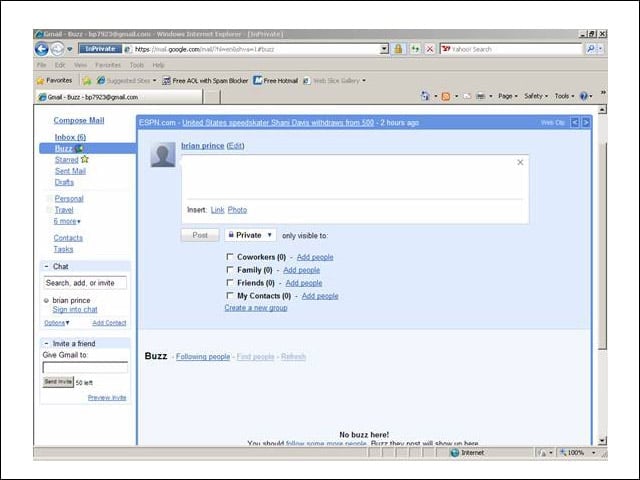Click the browser Forward arrow

(58, 49)
